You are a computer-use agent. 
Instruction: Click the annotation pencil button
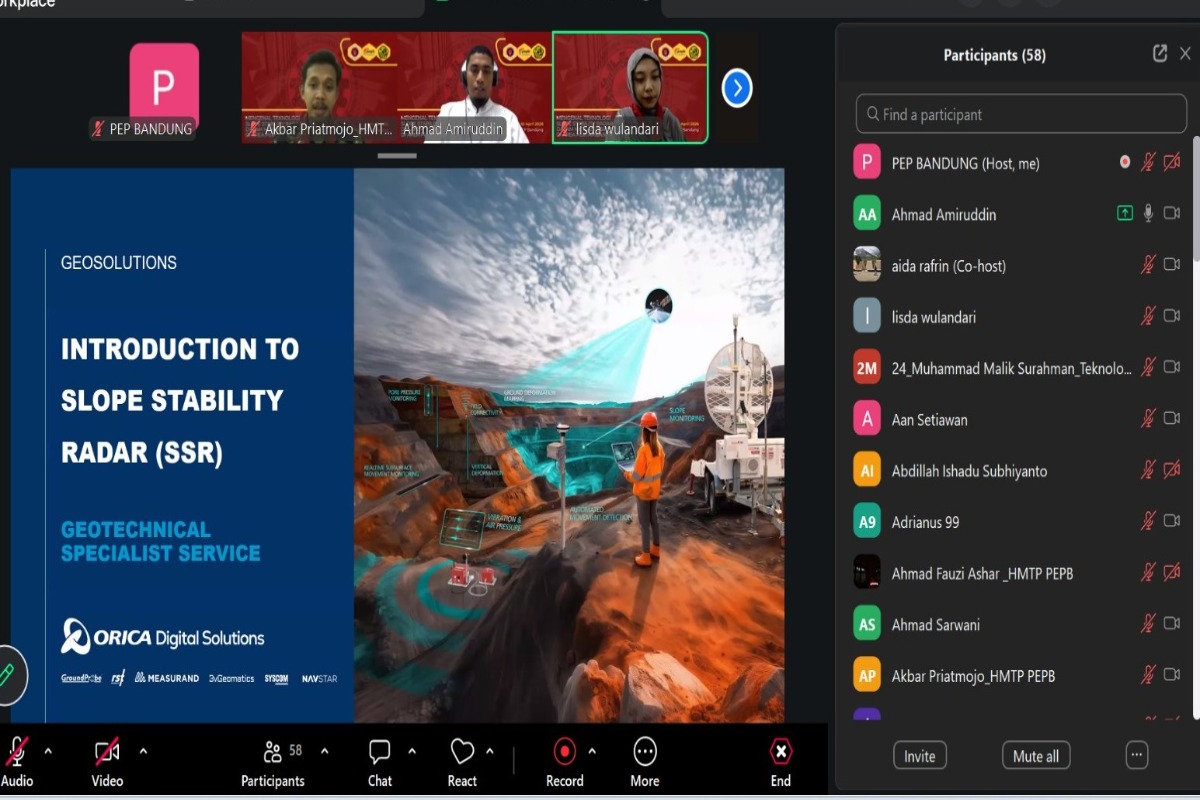pos(8,675)
